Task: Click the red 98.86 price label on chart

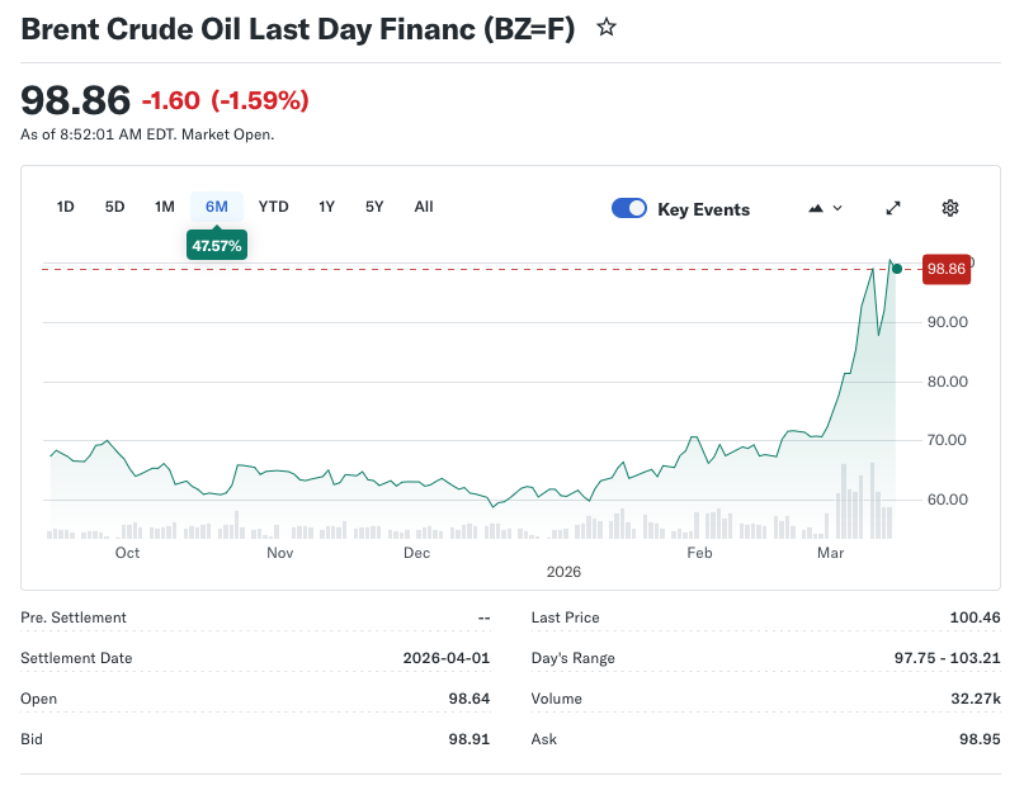Action: tap(946, 268)
